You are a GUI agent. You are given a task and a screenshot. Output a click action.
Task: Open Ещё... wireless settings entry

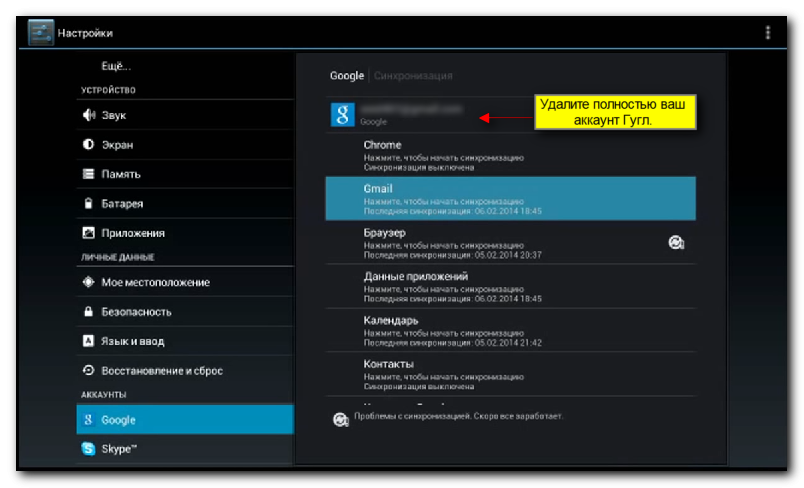[x=185, y=66]
